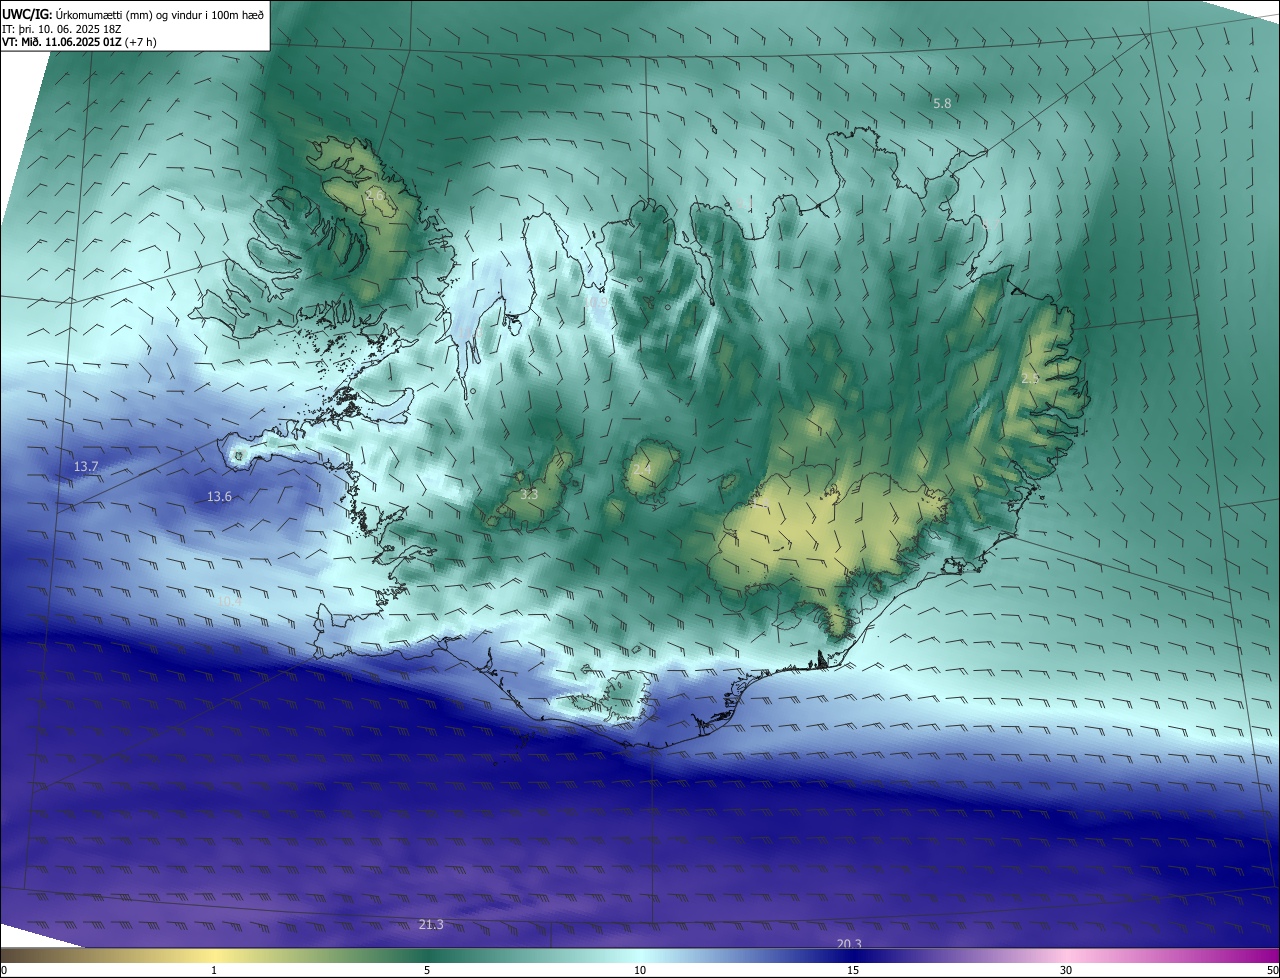Image resolution: width=1280 pixels, height=978 pixels.
Task: Click the color scale at tick 30
Action: pos(1066,970)
